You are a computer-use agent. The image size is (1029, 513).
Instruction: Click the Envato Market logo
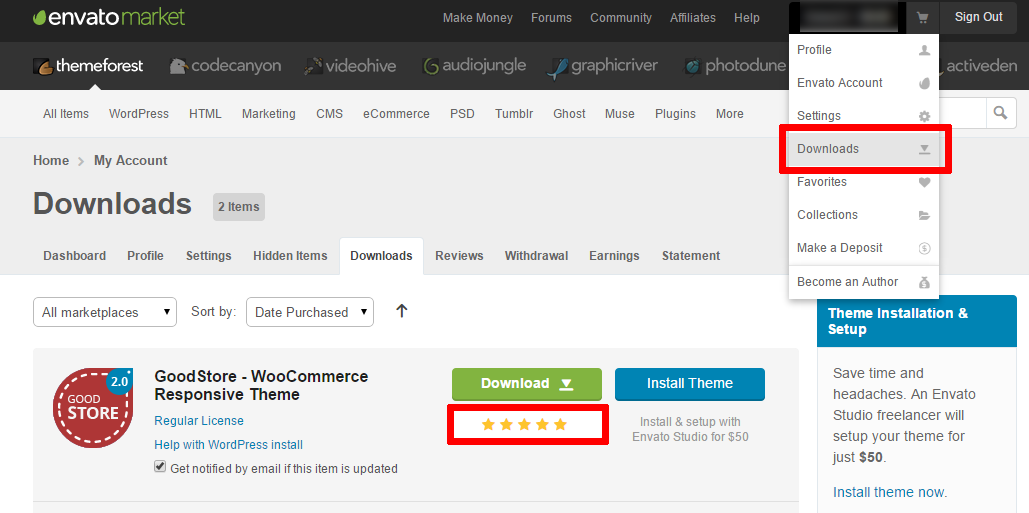[109, 17]
